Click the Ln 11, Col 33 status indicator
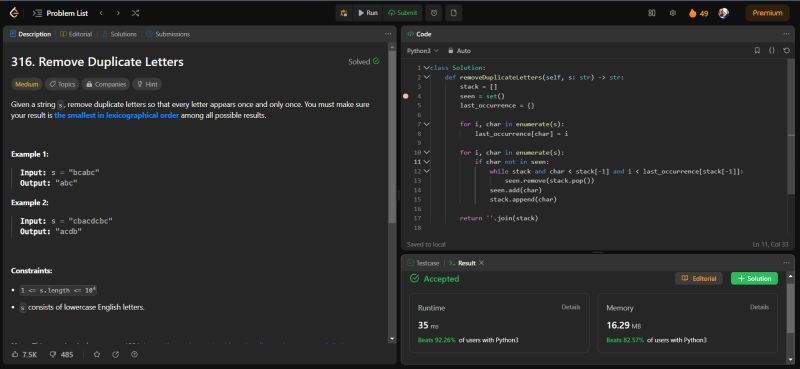The height and width of the screenshot is (369, 800). point(770,244)
